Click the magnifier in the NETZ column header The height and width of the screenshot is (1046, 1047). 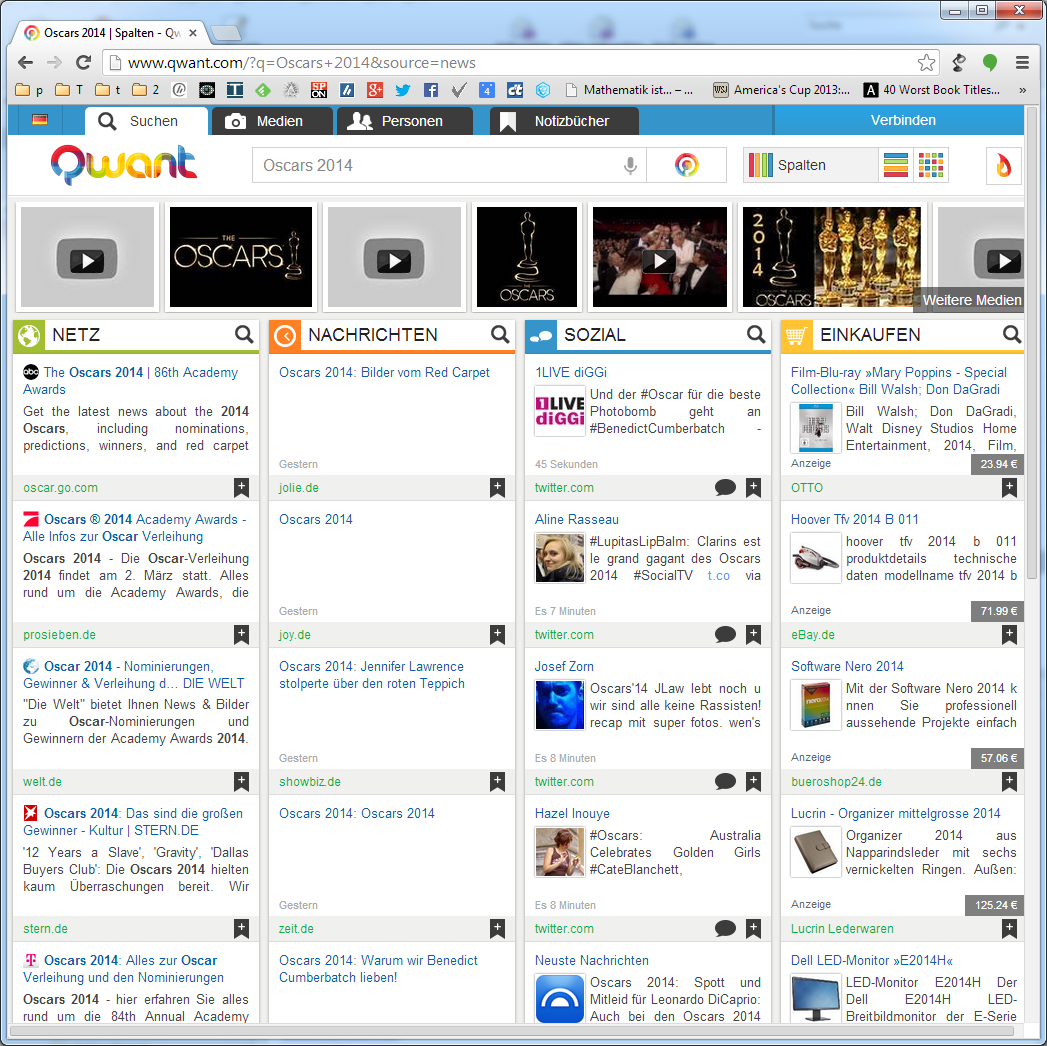tap(244, 335)
